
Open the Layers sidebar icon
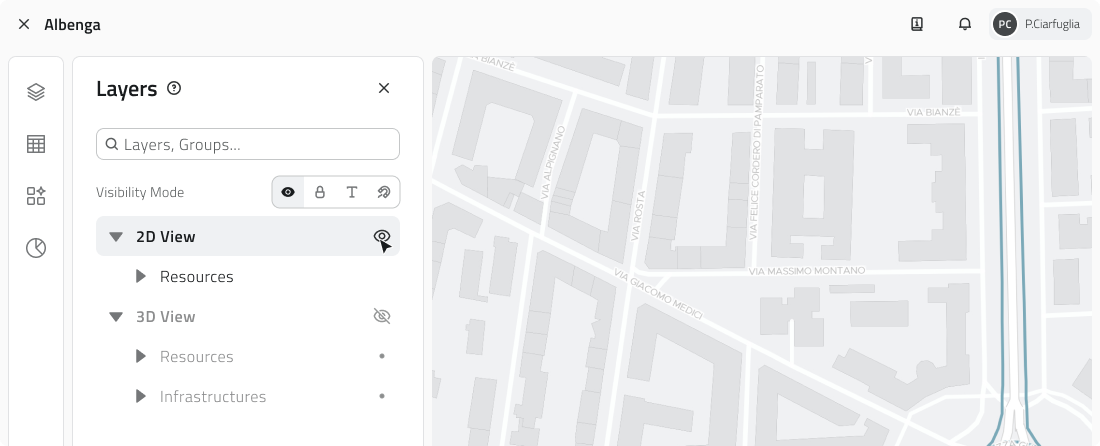[x=36, y=92]
